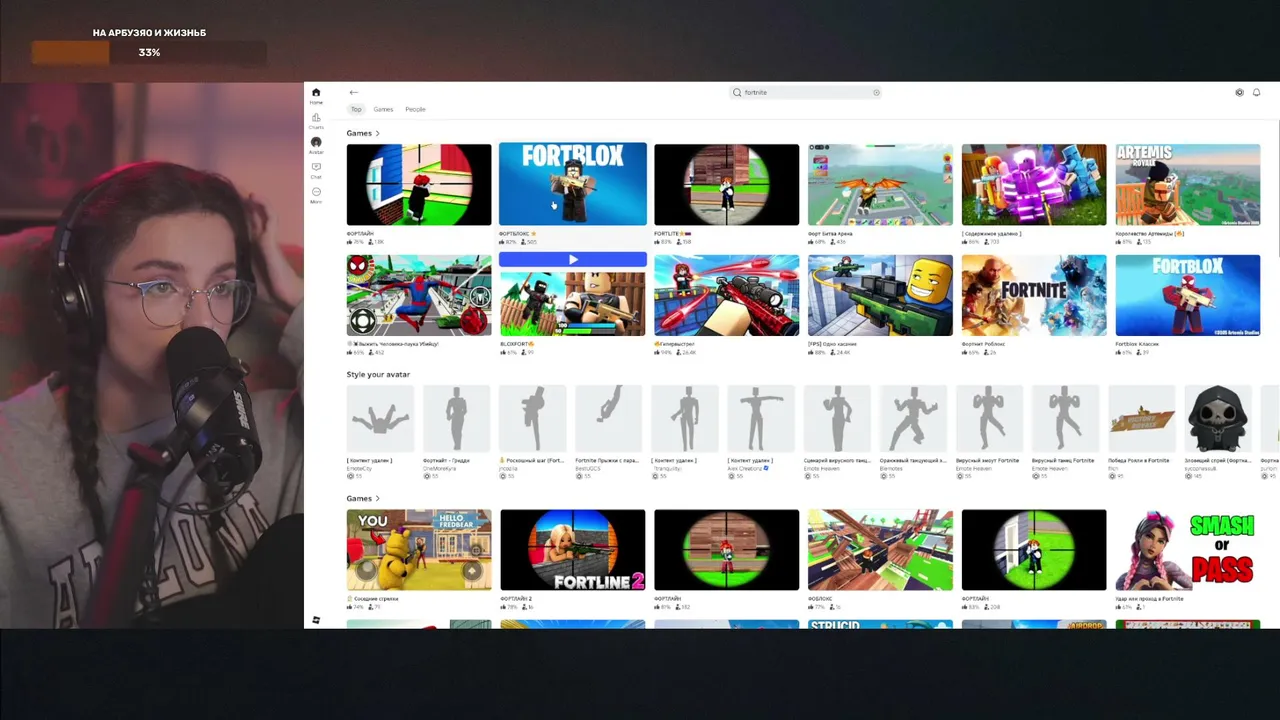Open the purple glowing character game thumbnail

pyautogui.click(x=1034, y=184)
